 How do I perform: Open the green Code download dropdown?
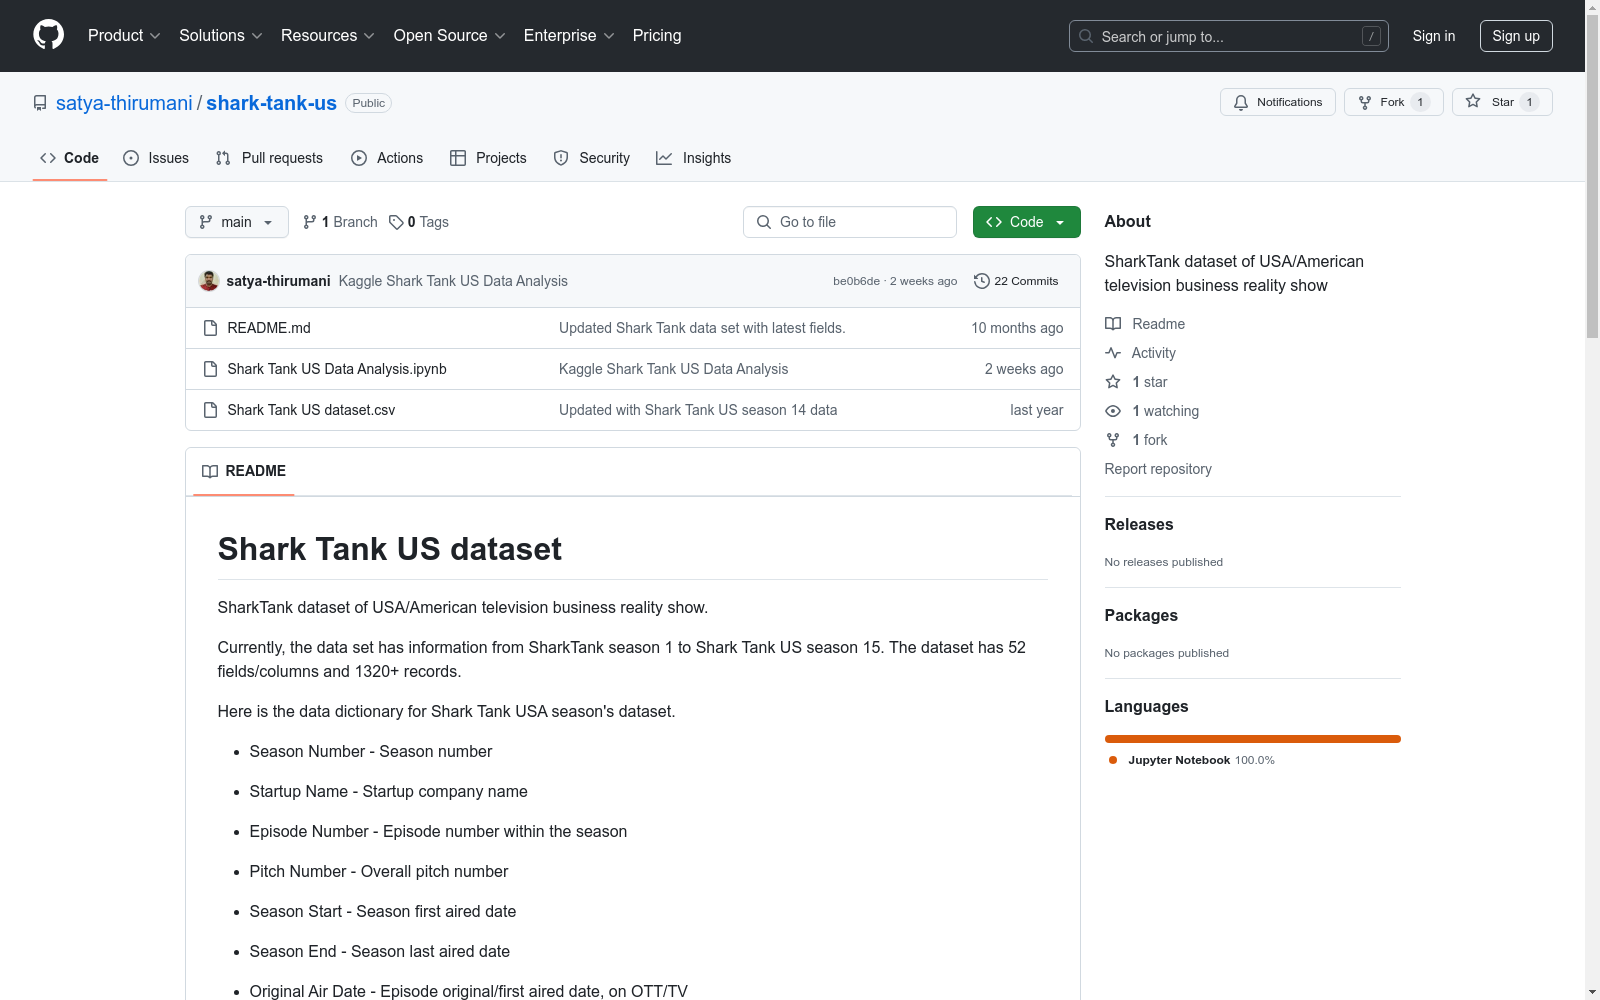tap(1026, 222)
